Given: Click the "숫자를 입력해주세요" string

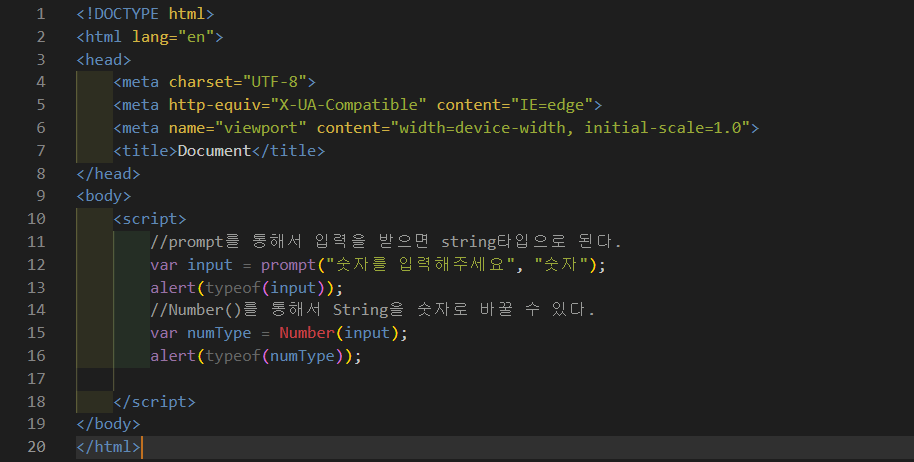Looking at the screenshot, I should pos(422,264).
